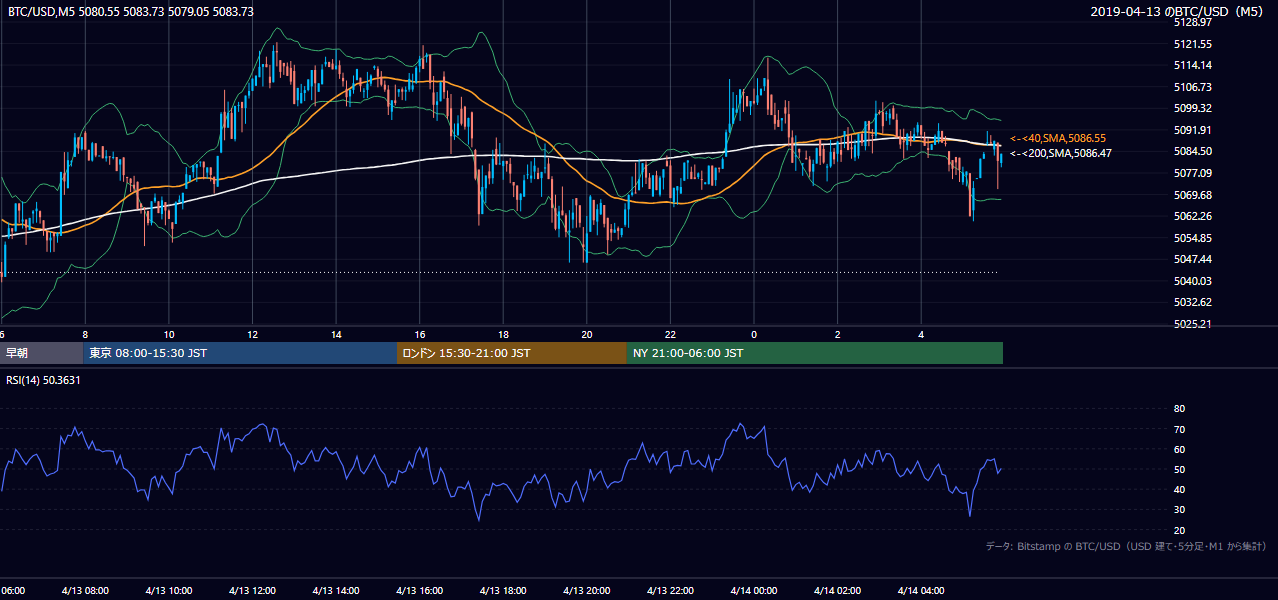This screenshot has width=1278, height=600.
Task: Click the 4/13 08:00 date axis label
Action: pyautogui.click(x=84, y=591)
